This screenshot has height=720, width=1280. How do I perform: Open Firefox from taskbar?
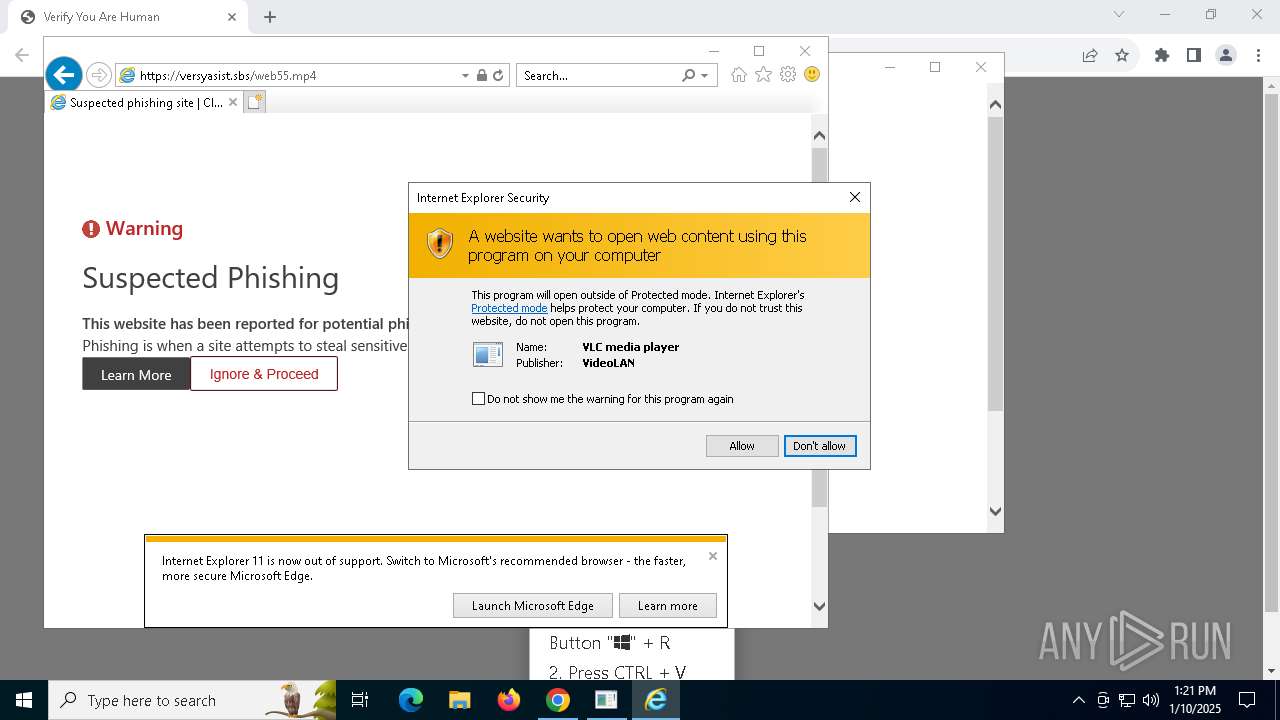pos(509,700)
